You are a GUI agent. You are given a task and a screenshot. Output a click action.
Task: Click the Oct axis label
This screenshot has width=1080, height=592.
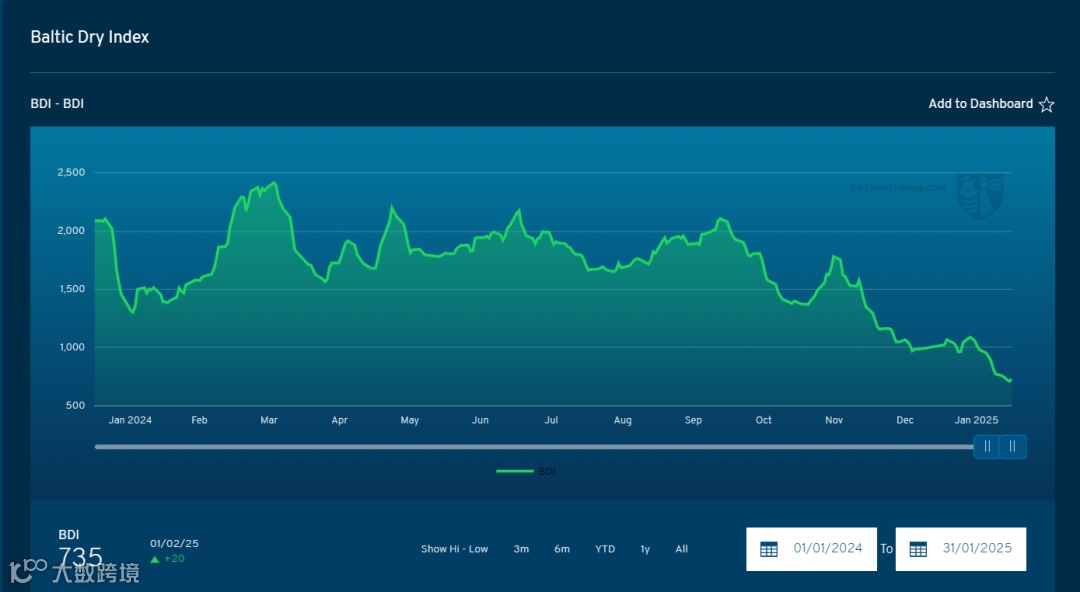click(763, 420)
